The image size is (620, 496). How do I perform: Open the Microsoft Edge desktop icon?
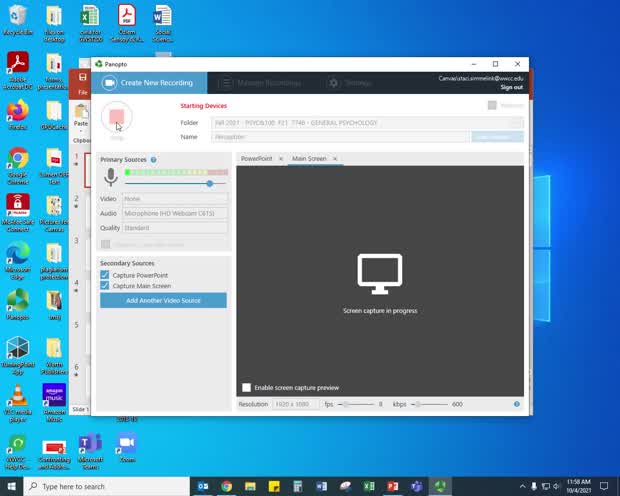coord(18,261)
